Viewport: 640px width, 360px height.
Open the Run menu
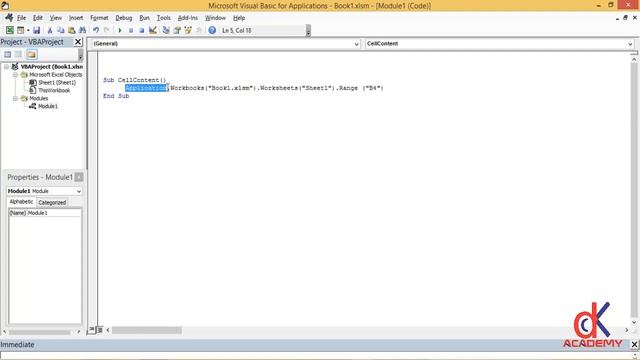click(x=144, y=18)
